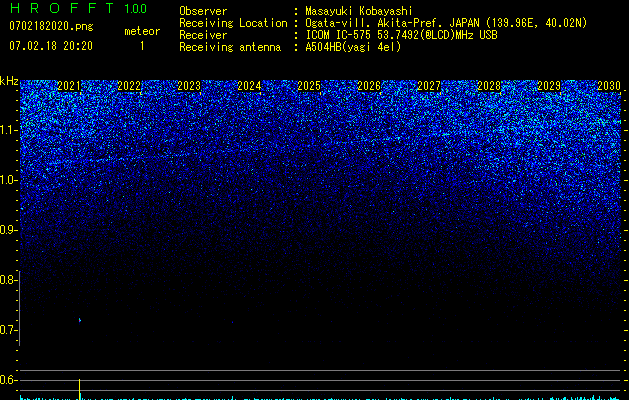Click the 2030 time marker
Image resolution: width=629 pixels, height=400 pixels.
click(x=609, y=86)
